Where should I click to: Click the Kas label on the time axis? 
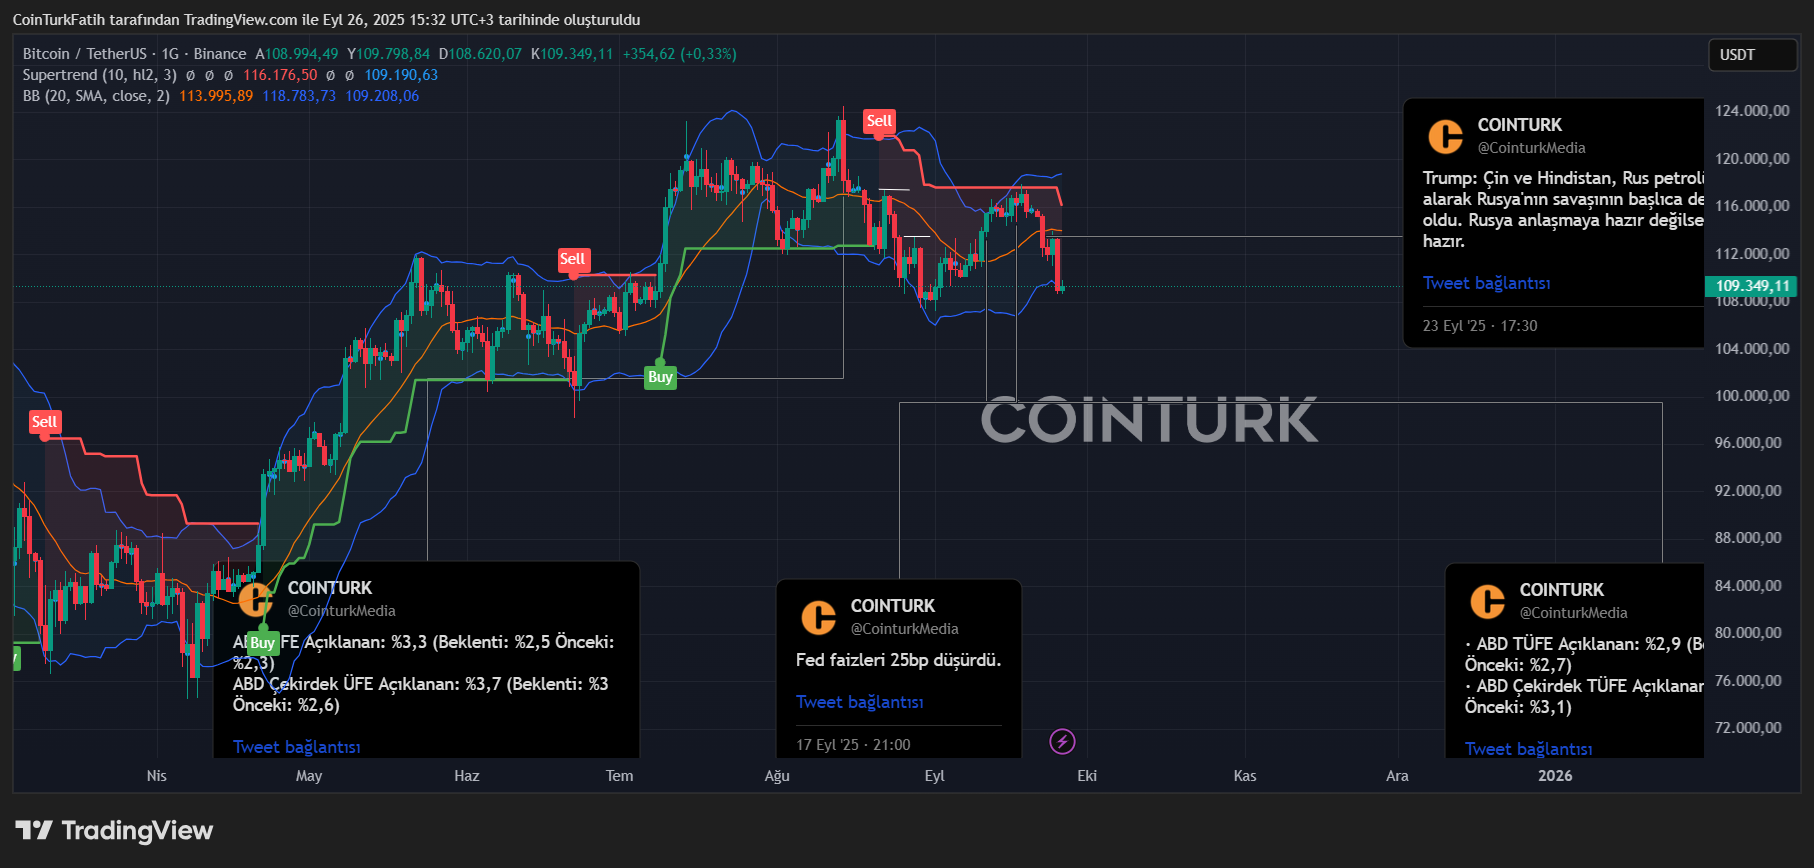pyautogui.click(x=1245, y=776)
